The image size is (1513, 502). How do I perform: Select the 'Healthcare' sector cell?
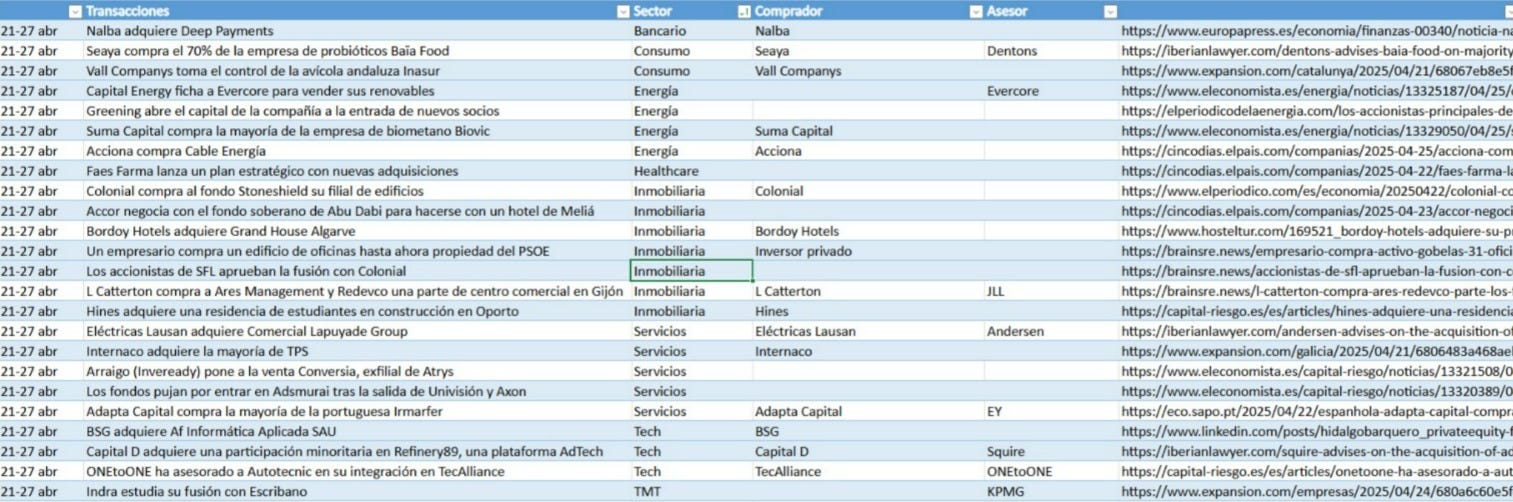point(691,171)
